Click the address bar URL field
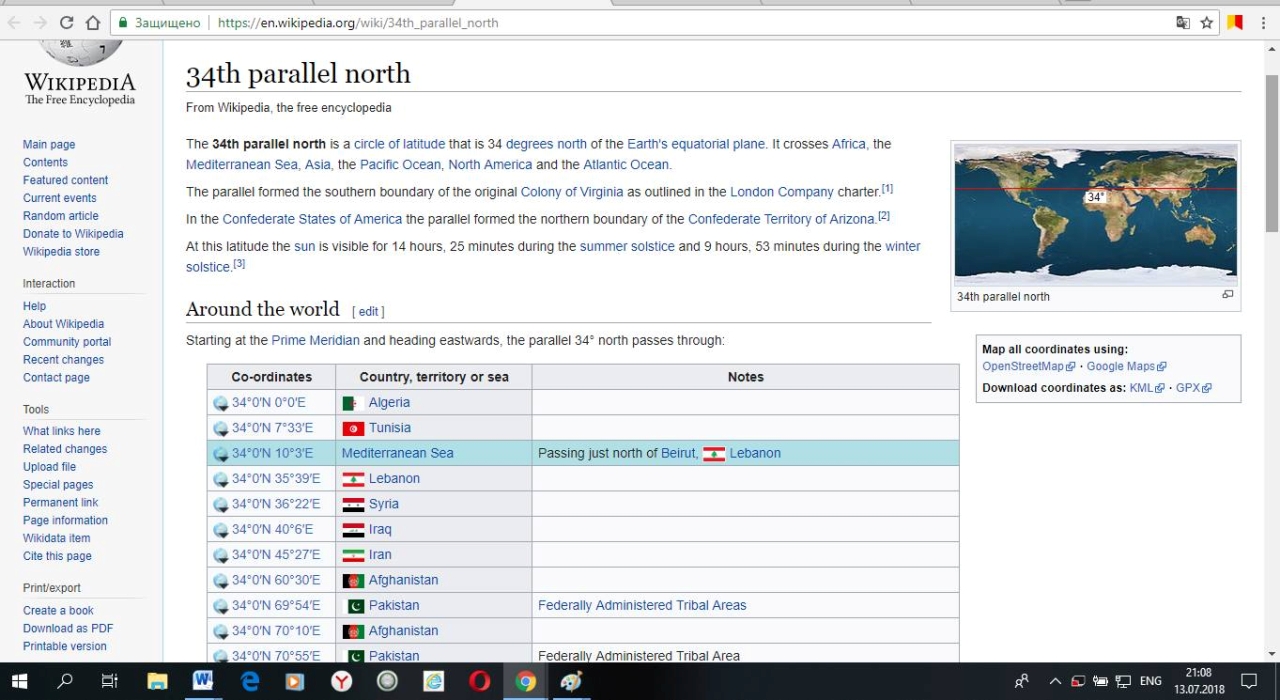 [640, 22]
